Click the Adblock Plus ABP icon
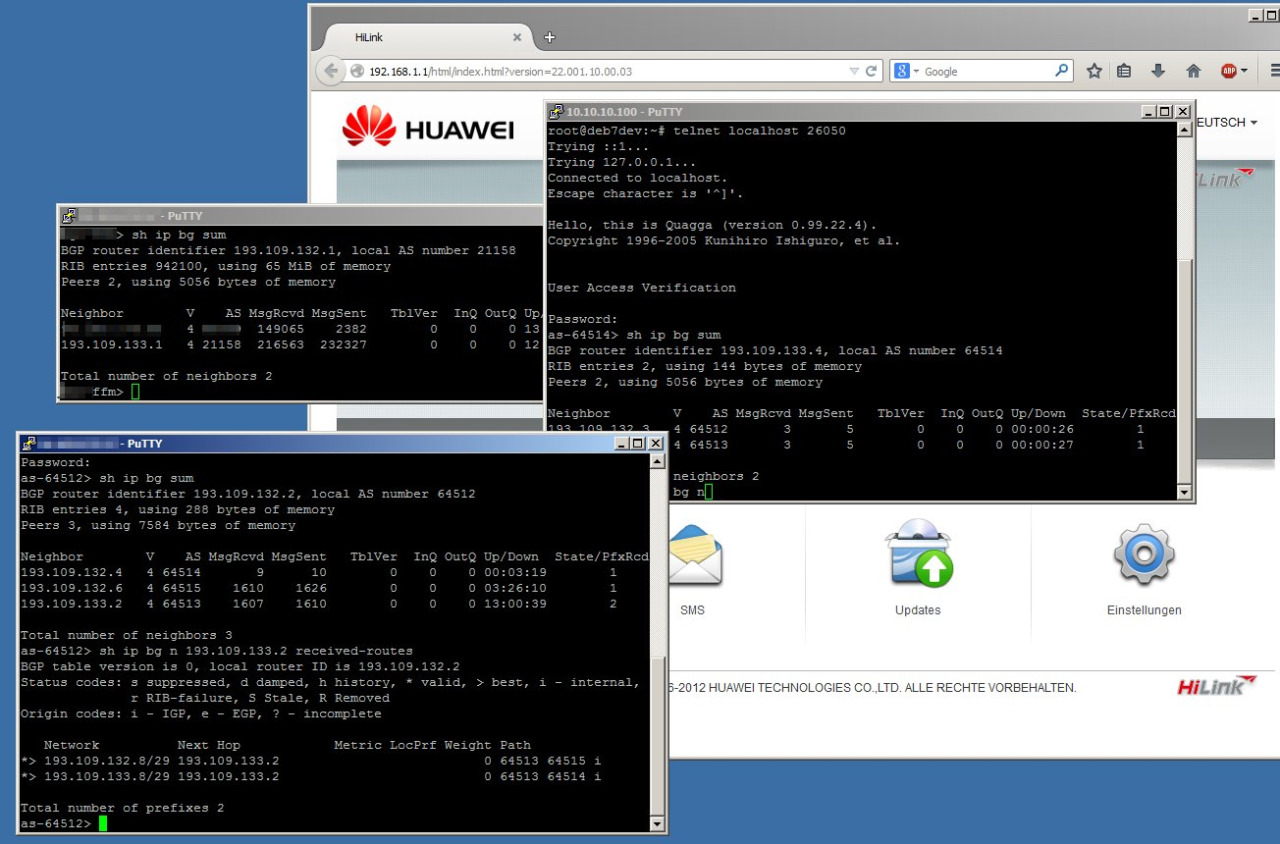This screenshot has height=844, width=1280. coord(1229,71)
